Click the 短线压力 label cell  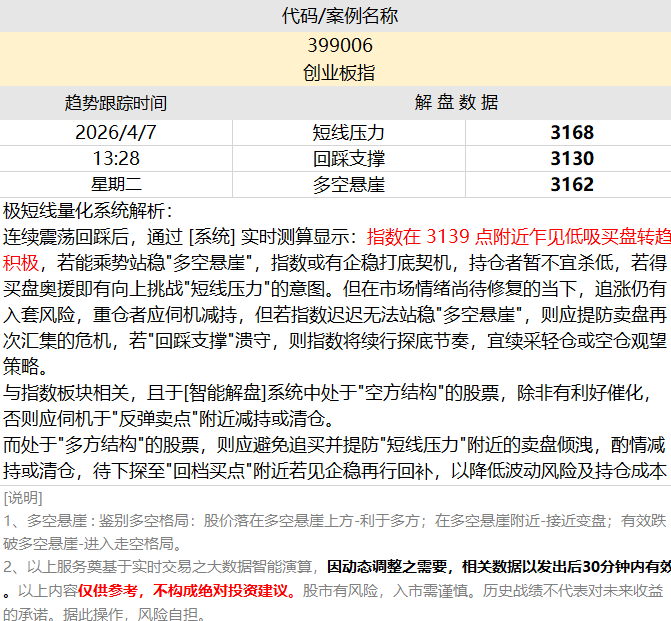point(348,132)
